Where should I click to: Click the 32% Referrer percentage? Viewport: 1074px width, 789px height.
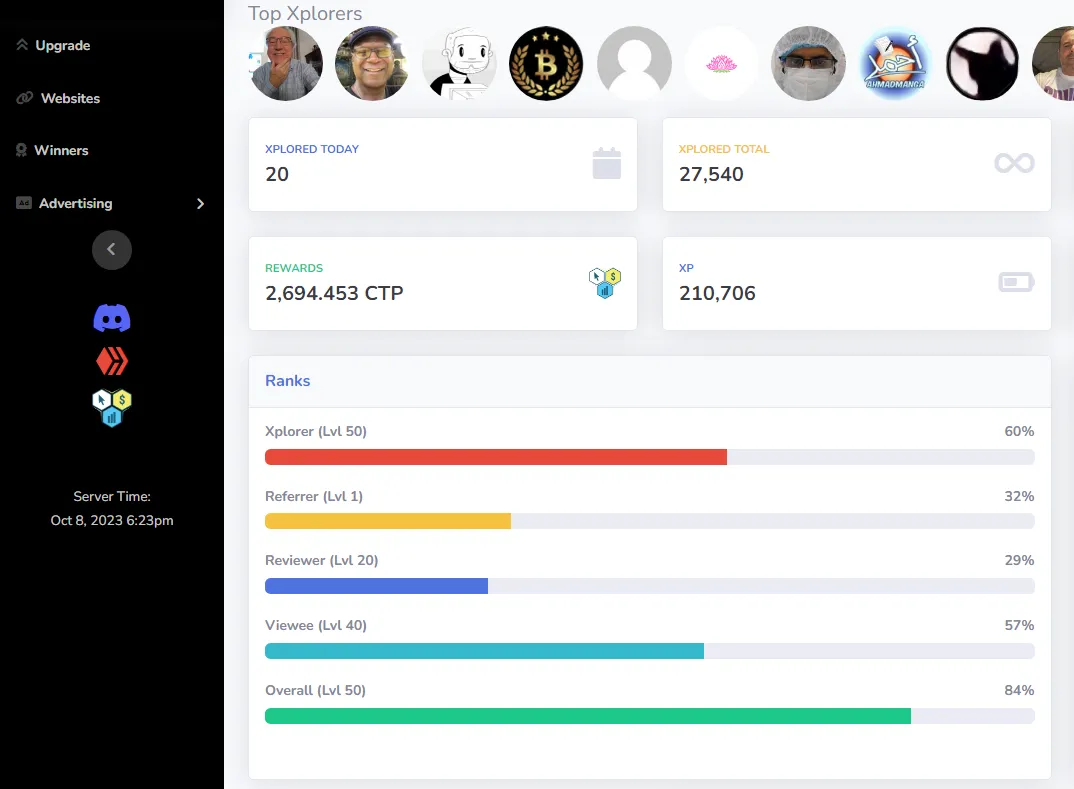click(x=1019, y=496)
